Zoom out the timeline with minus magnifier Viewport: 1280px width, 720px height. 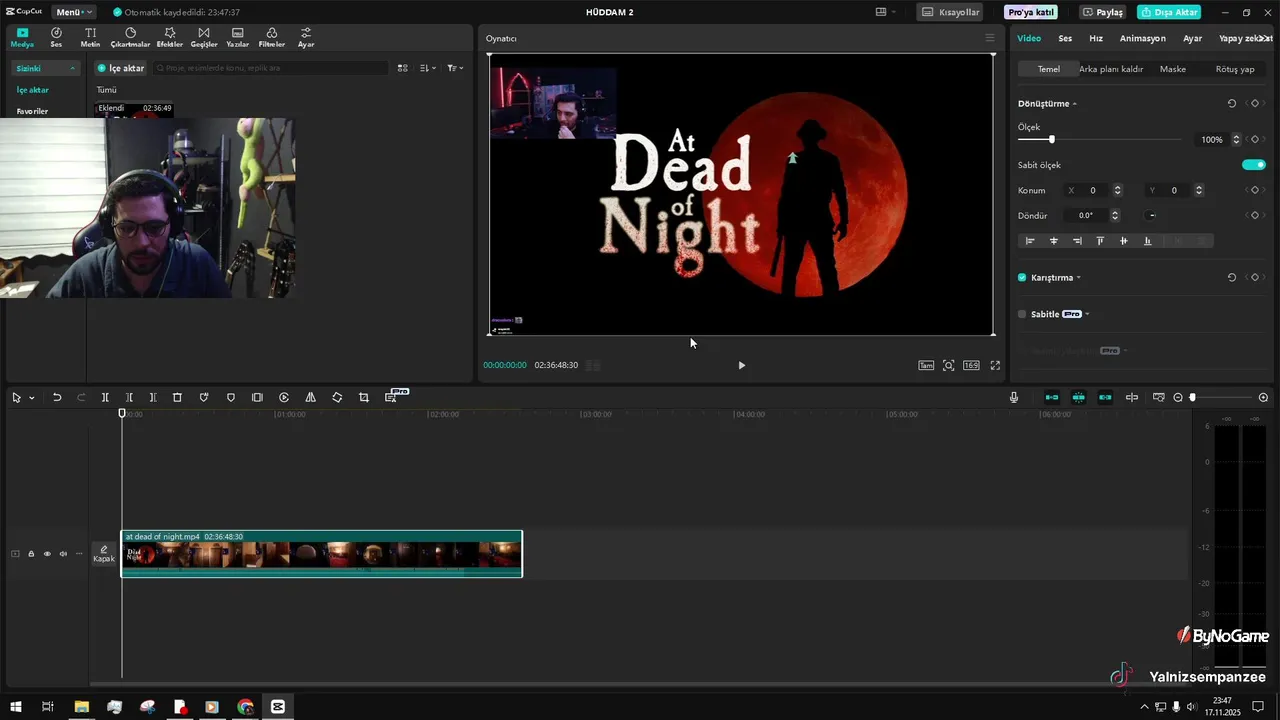1178,397
